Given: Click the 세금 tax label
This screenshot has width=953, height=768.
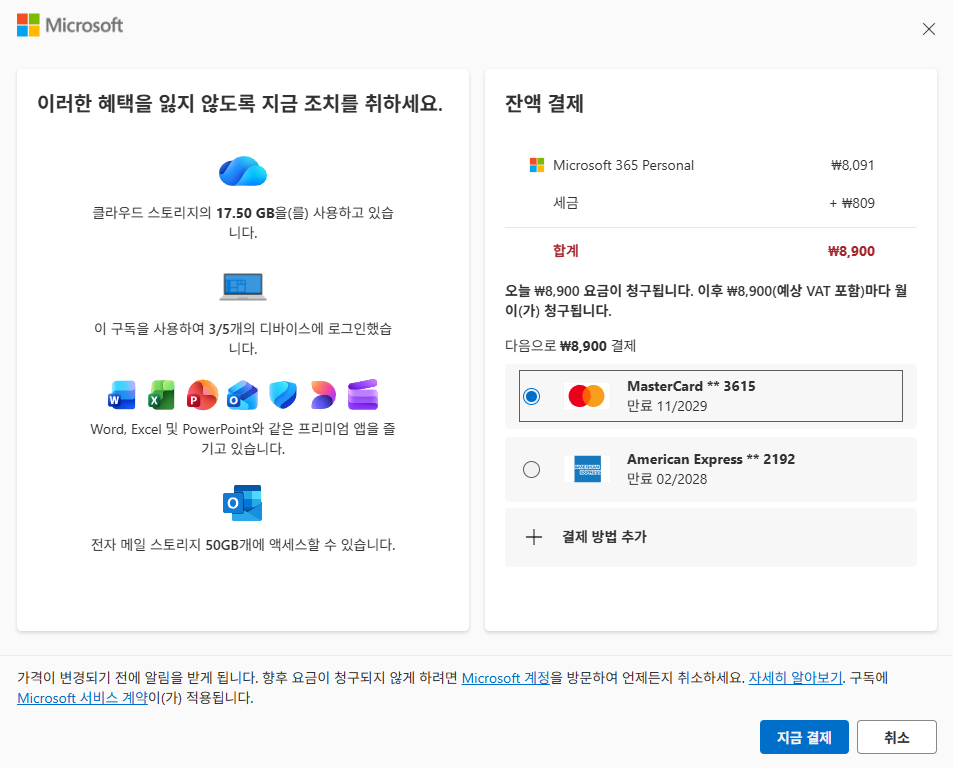Looking at the screenshot, I should point(565,203).
